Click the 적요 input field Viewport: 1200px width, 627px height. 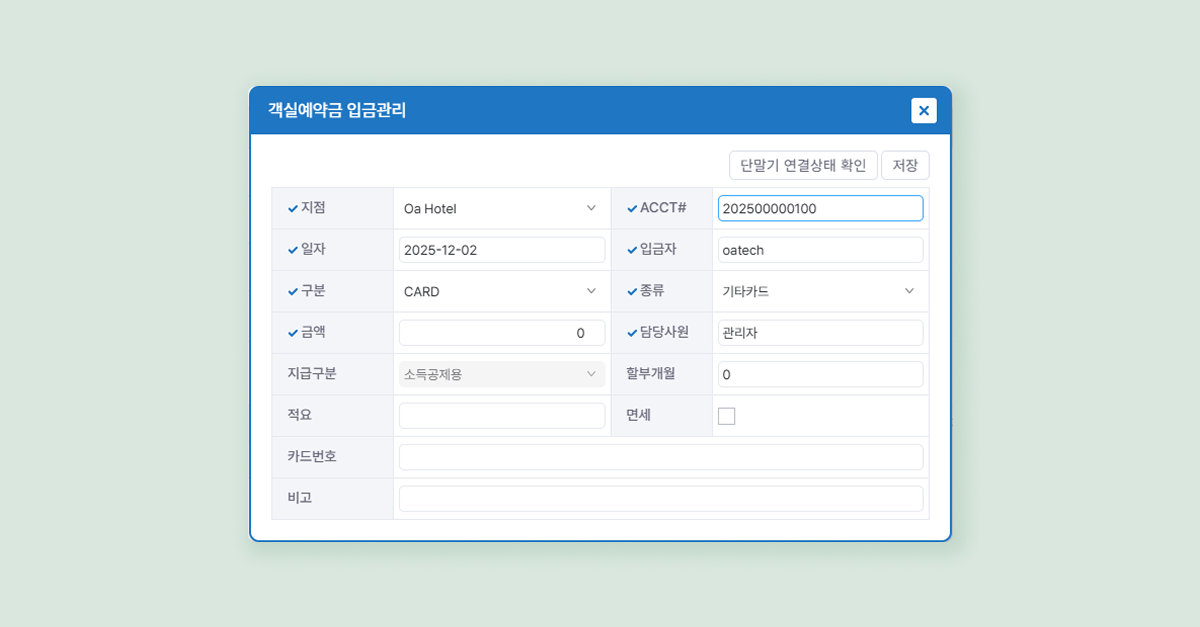coord(502,416)
